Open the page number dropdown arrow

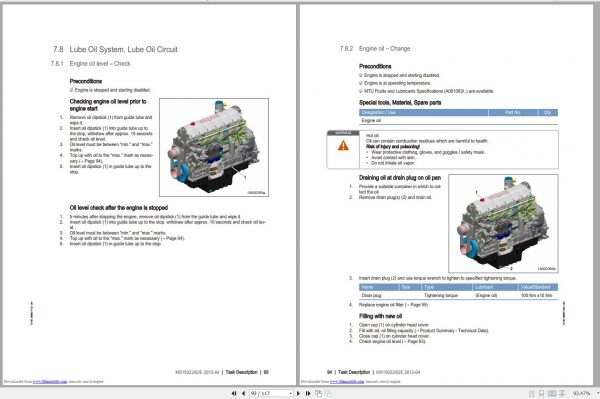(x=290, y=393)
